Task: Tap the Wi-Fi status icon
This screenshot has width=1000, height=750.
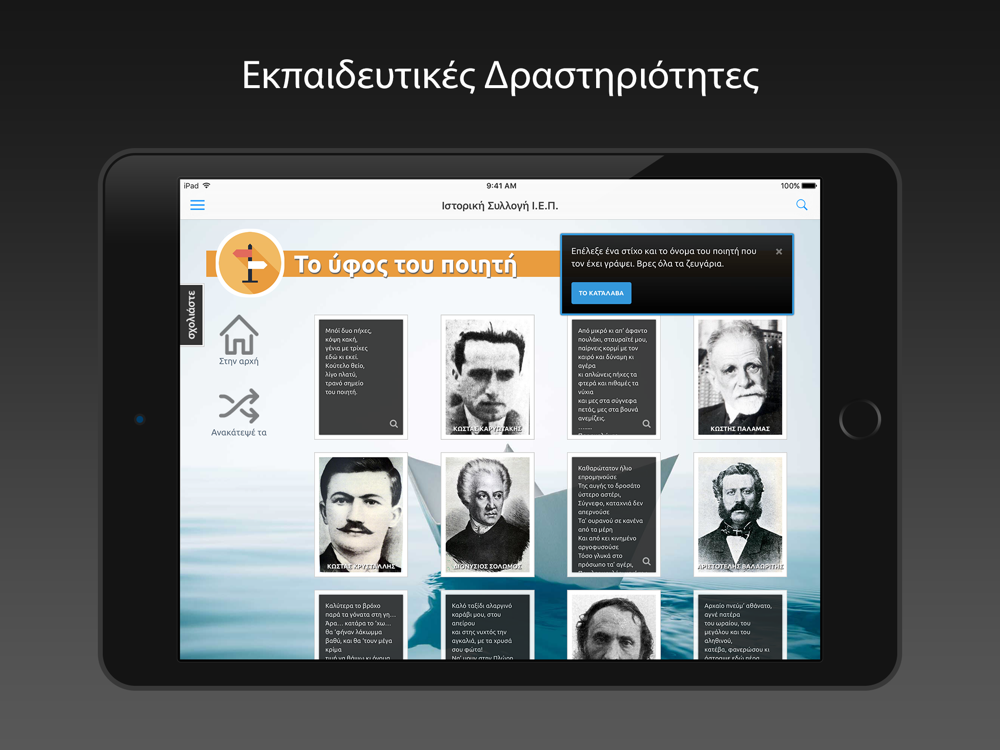Action: [206, 186]
